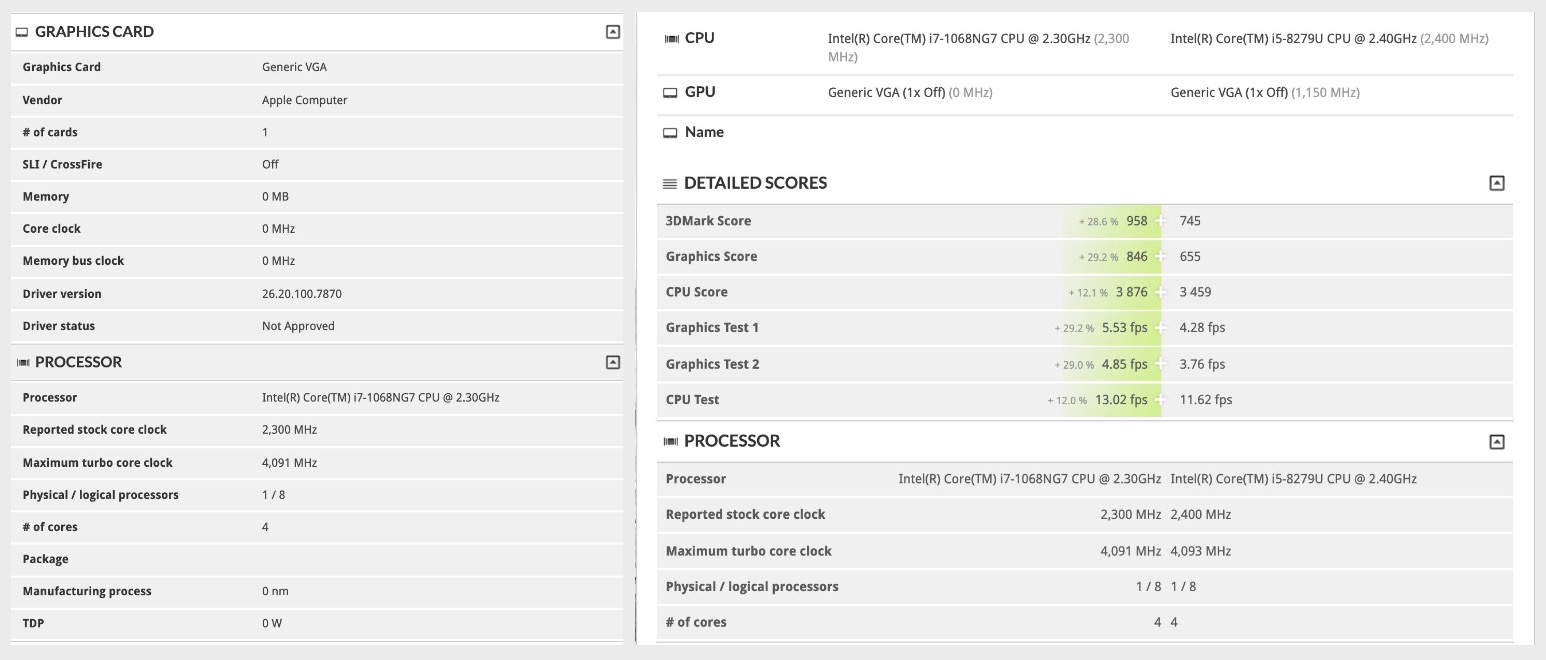This screenshot has height=660, width=1546.
Task: Collapse the Detailed Scores section
Action: tap(1496, 183)
